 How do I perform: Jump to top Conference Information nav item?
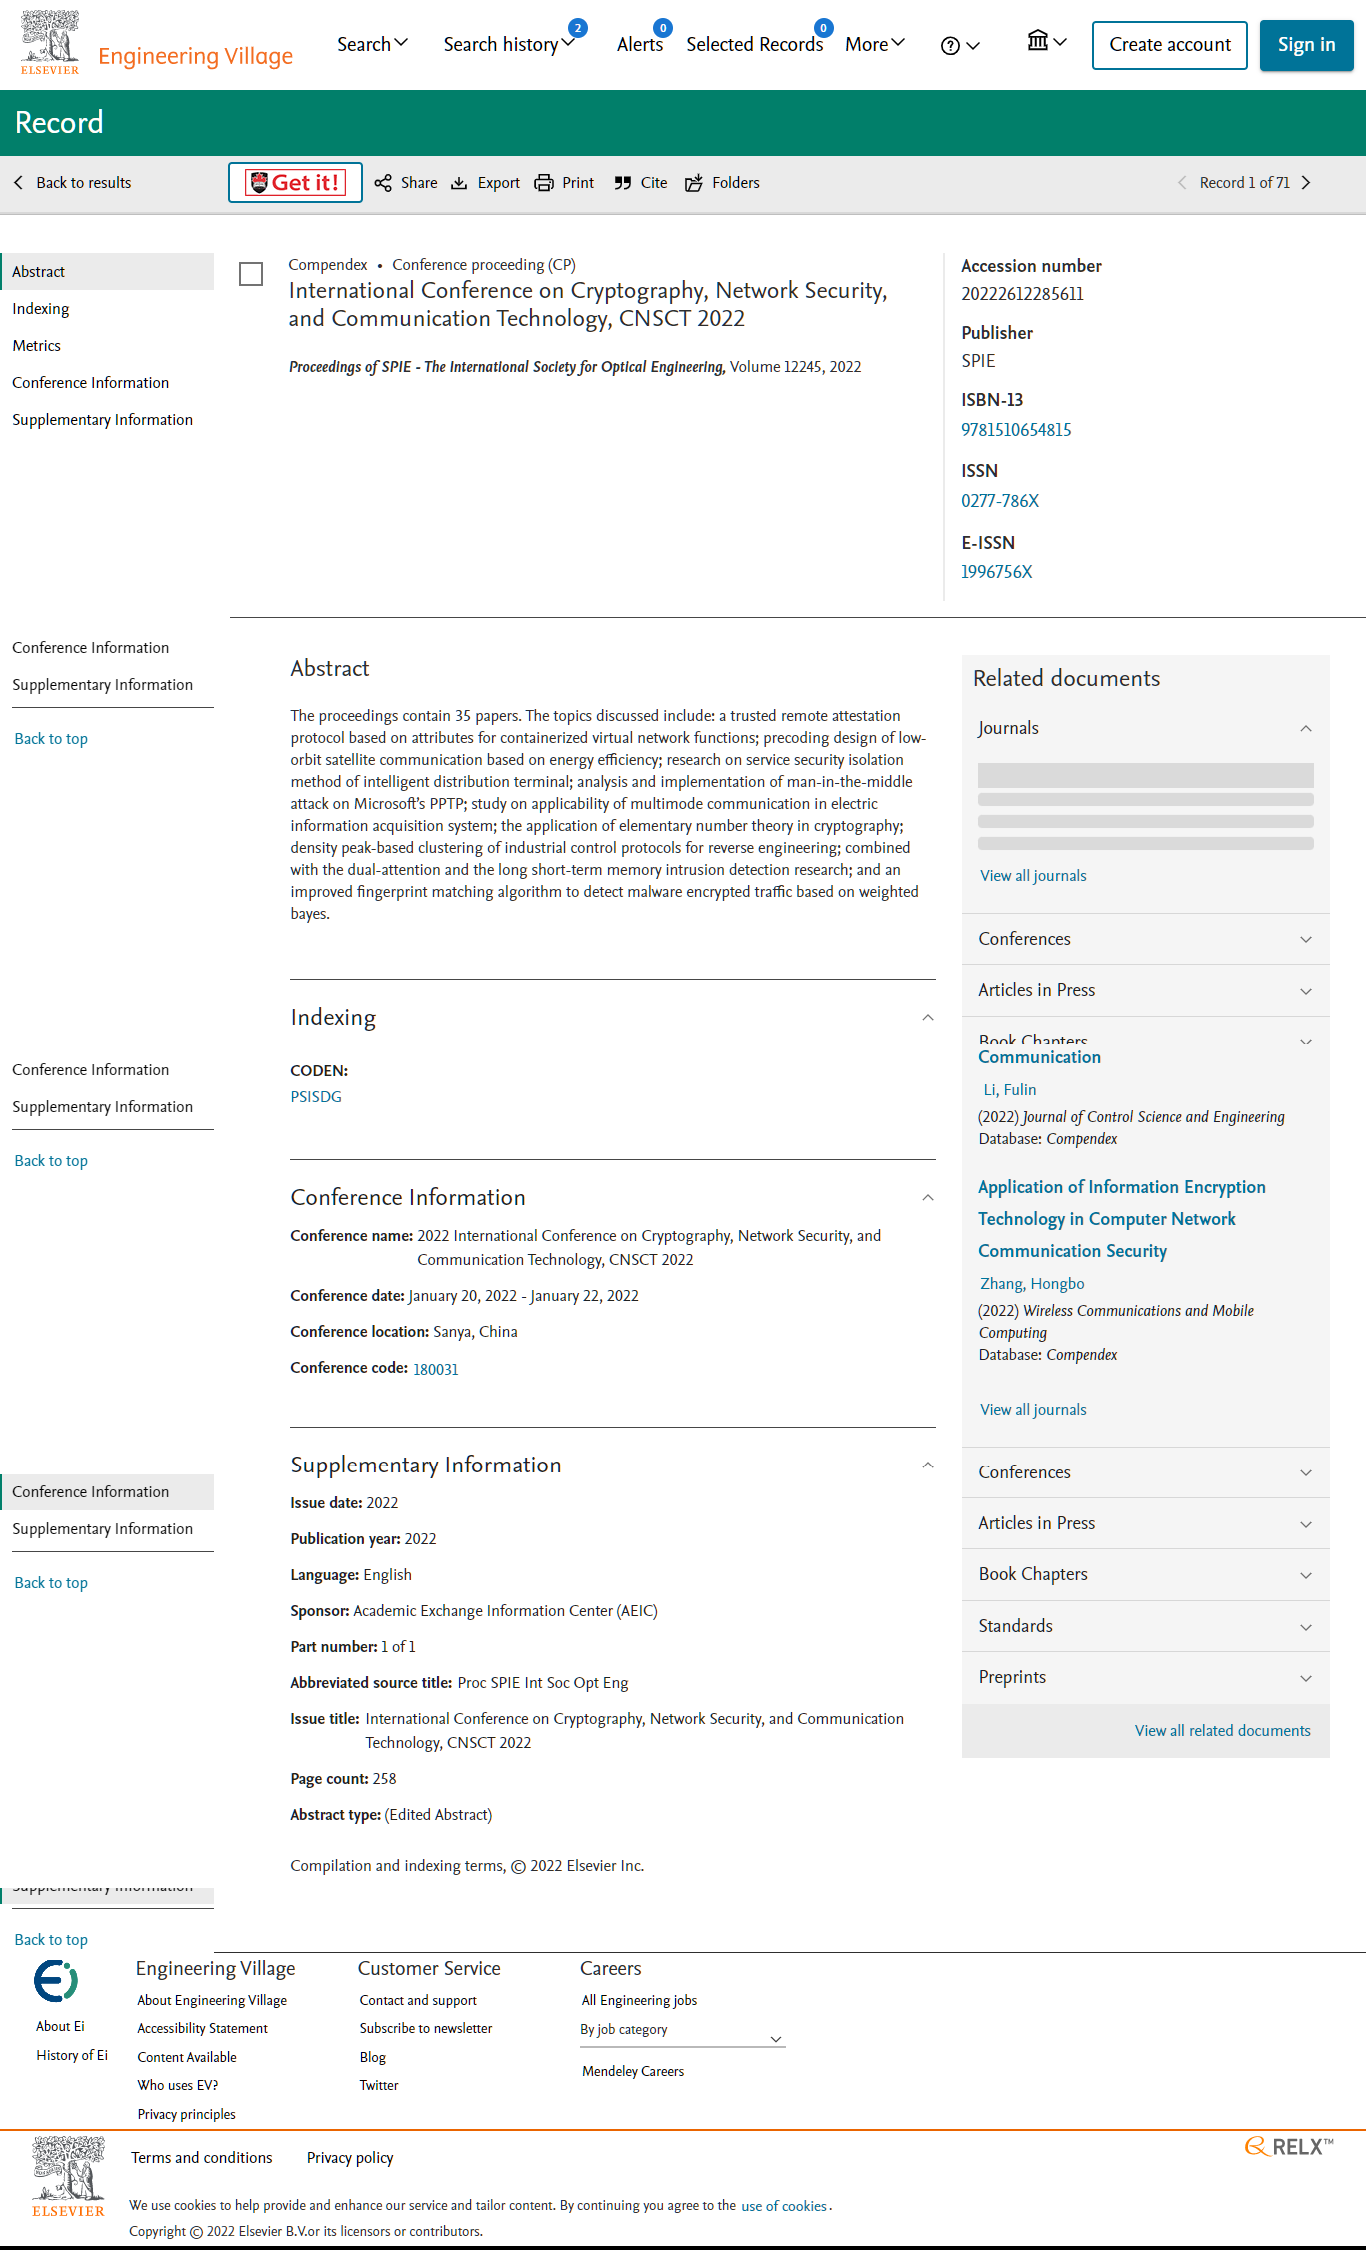pyautogui.click(x=91, y=383)
